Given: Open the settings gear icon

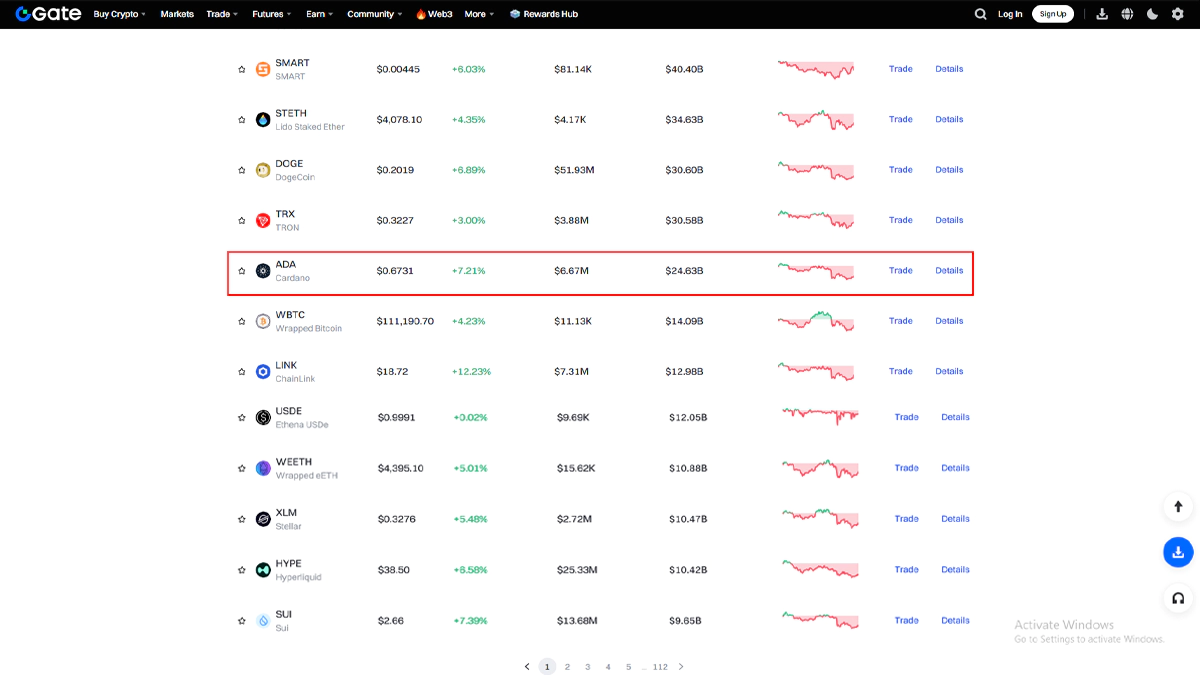Looking at the screenshot, I should click(x=1177, y=14).
